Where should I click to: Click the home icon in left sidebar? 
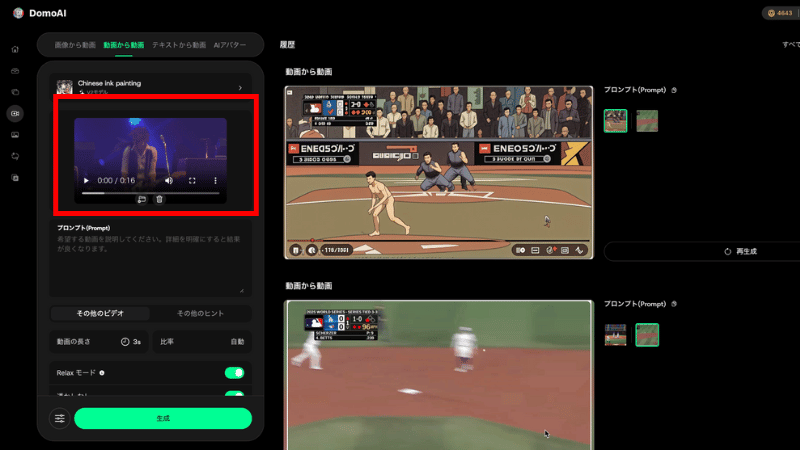(x=15, y=49)
